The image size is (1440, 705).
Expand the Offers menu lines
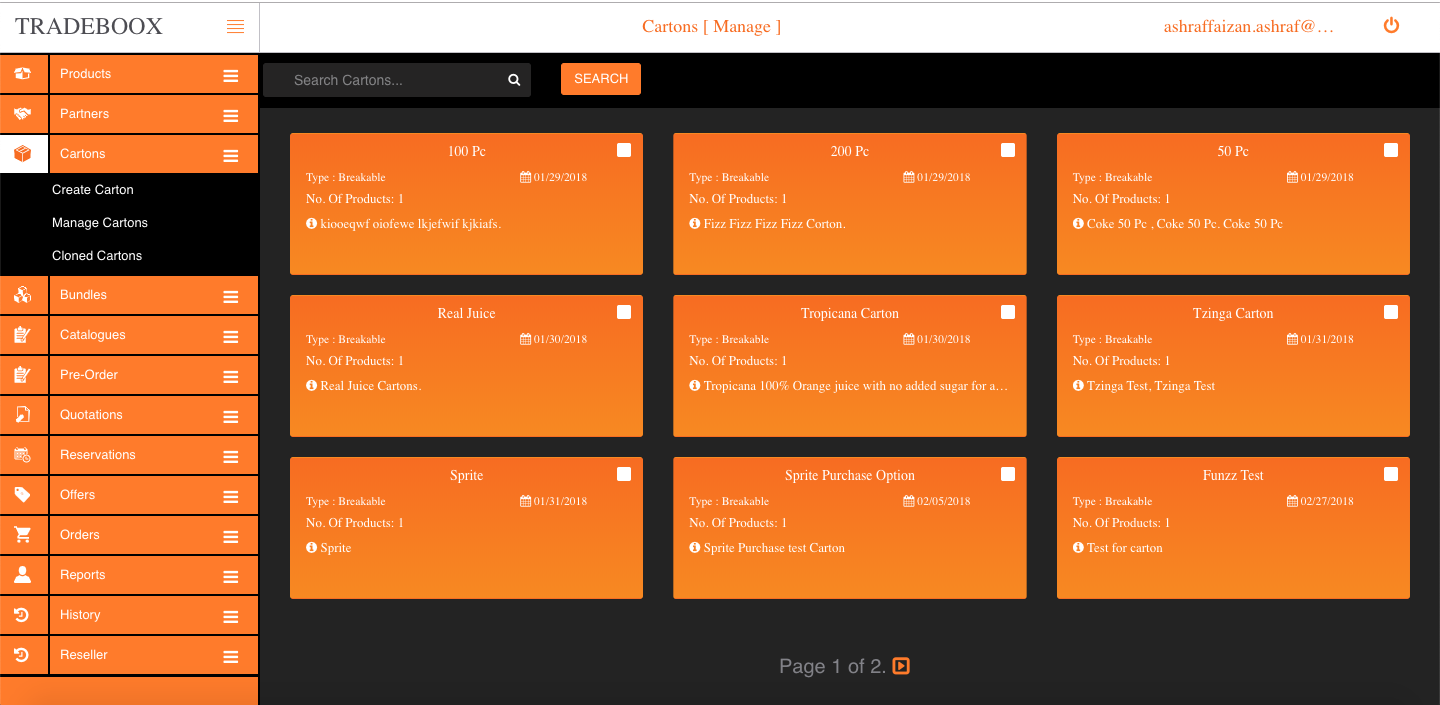click(x=231, y=497)
